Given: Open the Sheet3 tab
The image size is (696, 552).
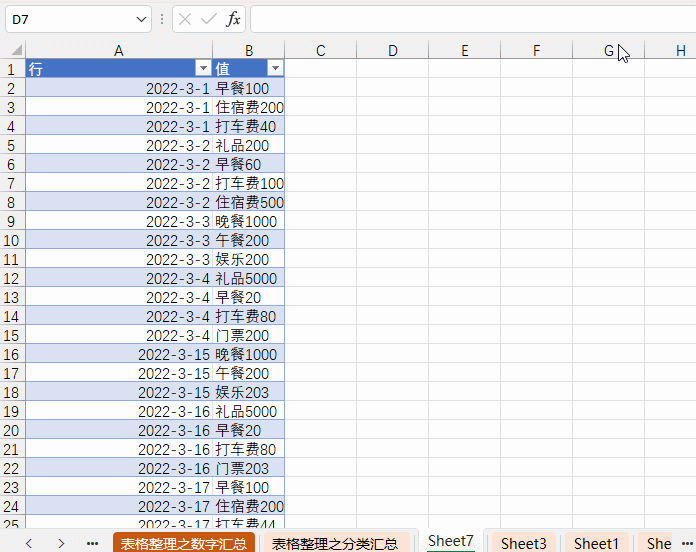Looking at the screenshot, I should [523, 543].
